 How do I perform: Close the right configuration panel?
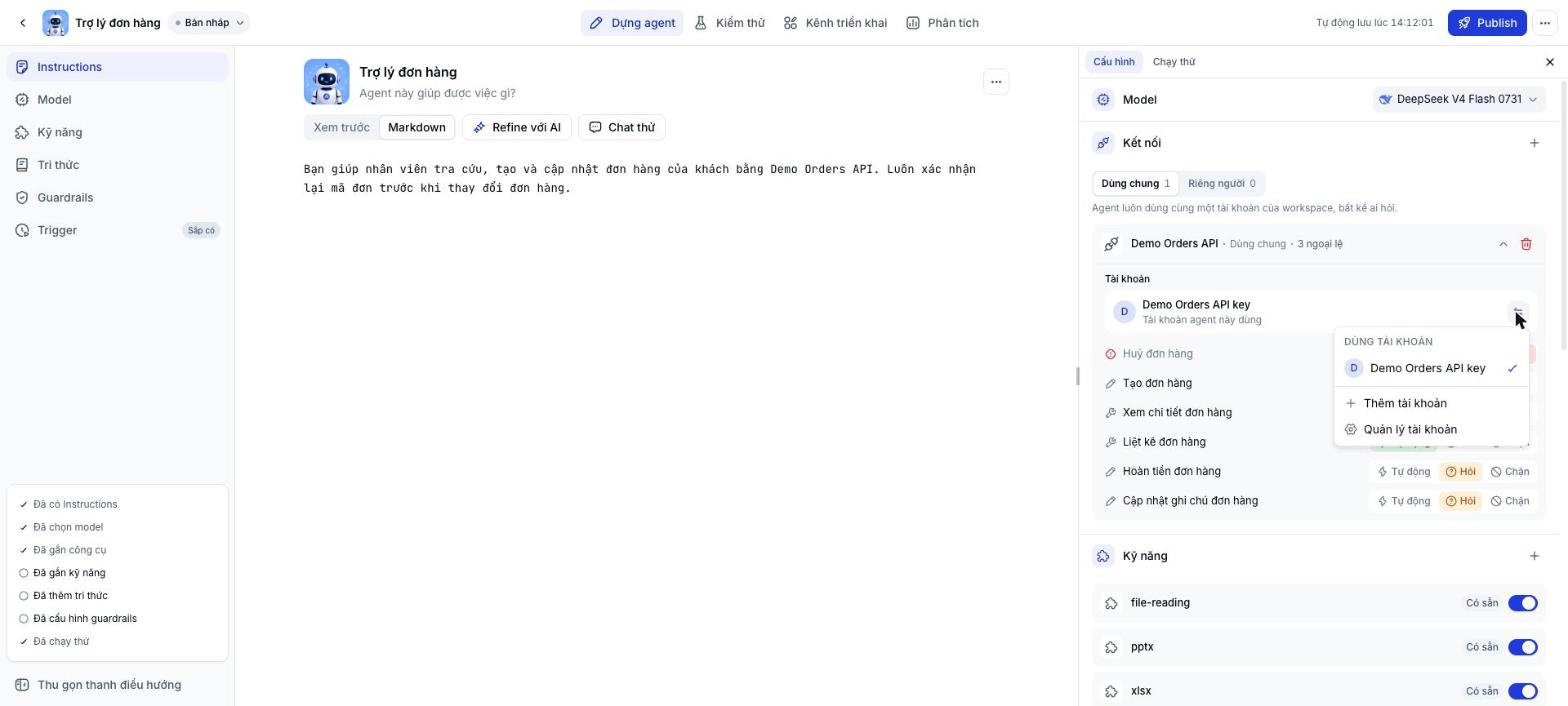1550,62
